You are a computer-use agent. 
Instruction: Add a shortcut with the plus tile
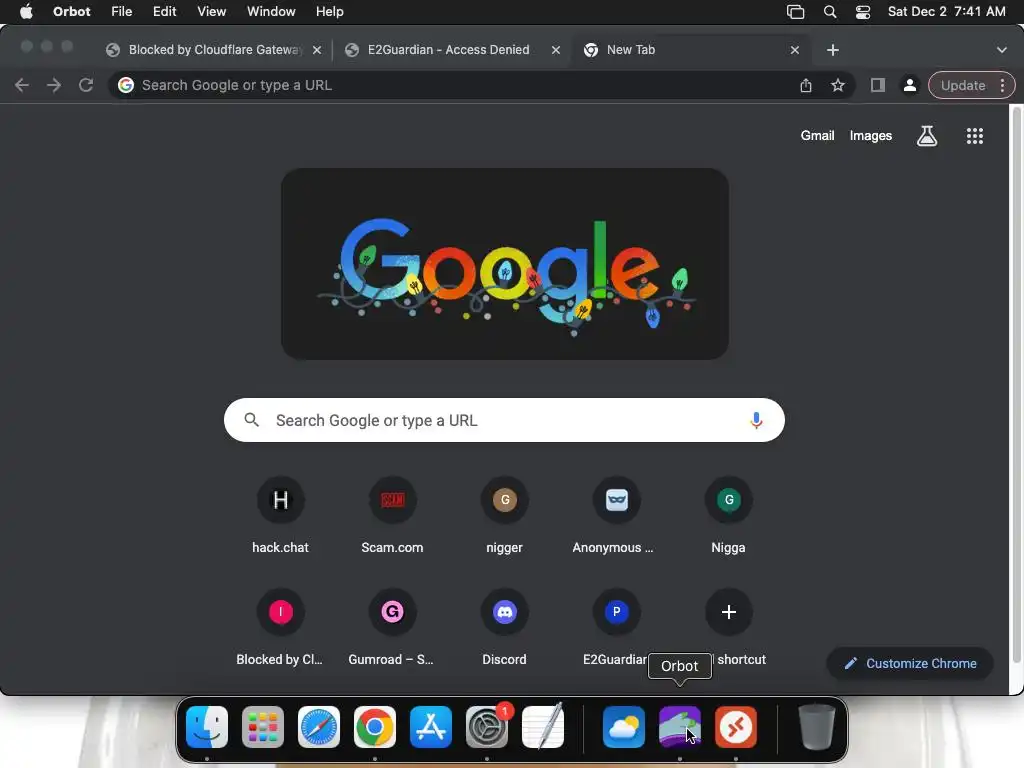tap(728, 612)
